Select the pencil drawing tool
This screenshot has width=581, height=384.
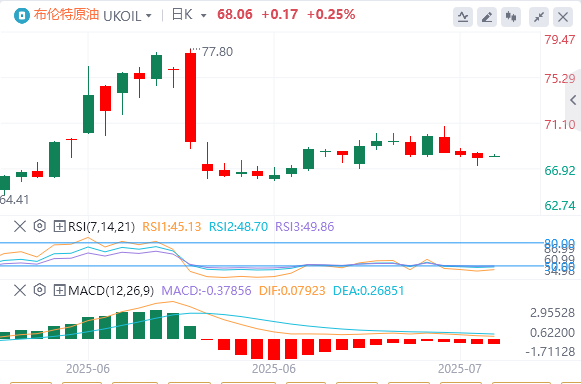pyautogui.click(x=487, y=17)
